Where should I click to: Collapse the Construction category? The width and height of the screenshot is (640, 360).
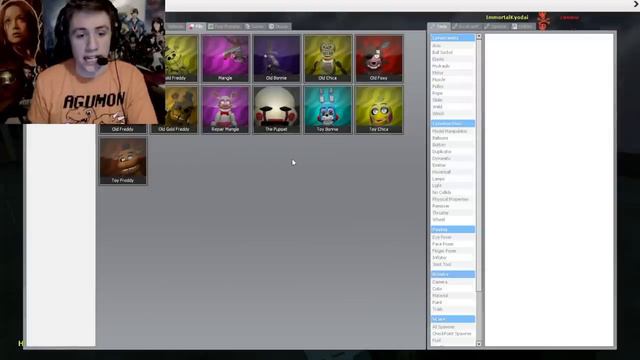453,123
